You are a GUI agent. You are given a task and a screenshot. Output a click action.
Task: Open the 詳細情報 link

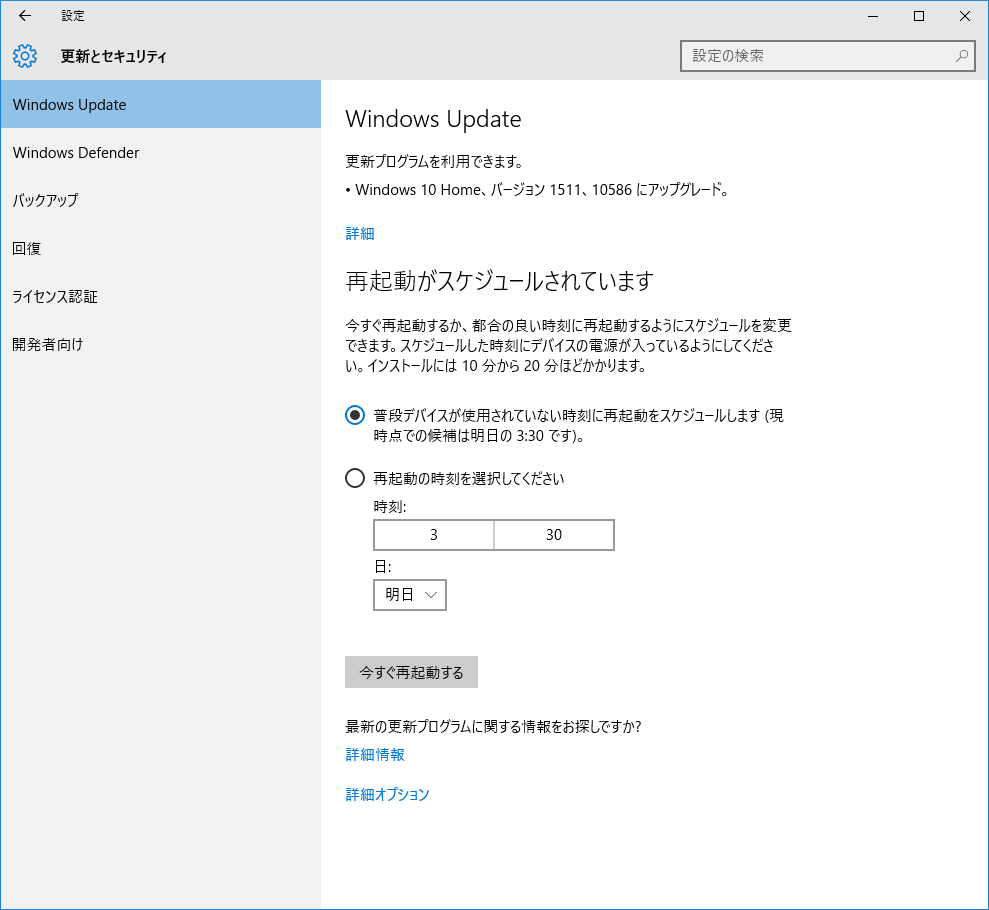tap(375, 755)
